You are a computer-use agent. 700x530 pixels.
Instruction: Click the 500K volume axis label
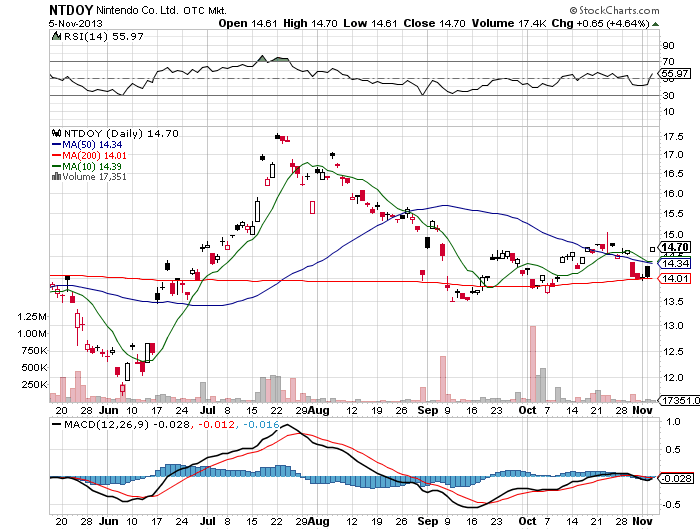34,367
